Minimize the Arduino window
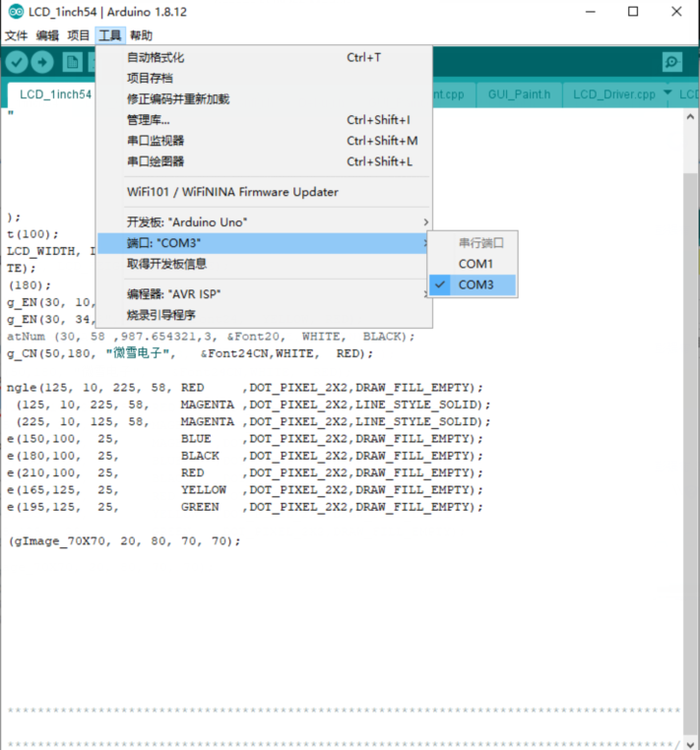This screenshot has height=750, width=700. [591, 11]
